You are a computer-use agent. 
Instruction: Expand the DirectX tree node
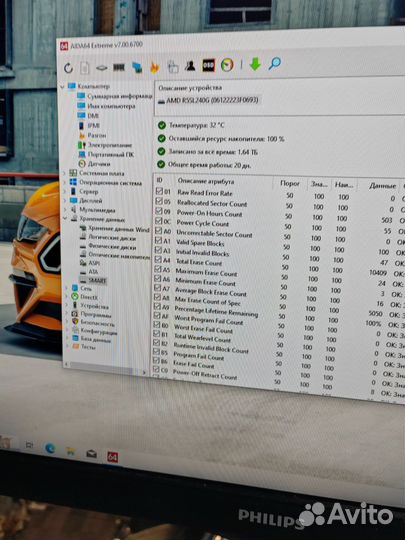pyautogui.click(x=66, y=297)
